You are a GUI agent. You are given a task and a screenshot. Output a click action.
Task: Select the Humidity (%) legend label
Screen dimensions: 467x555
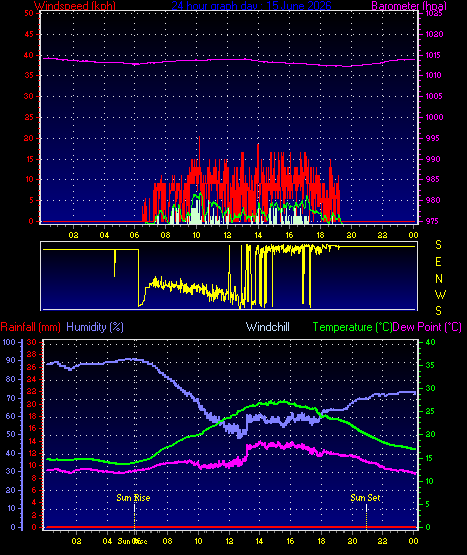(x=95, y=327)
